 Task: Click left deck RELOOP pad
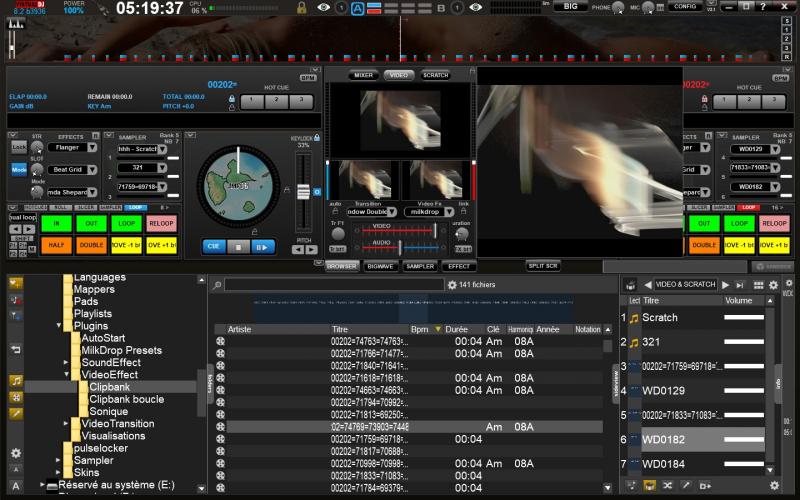click(161, 223)
